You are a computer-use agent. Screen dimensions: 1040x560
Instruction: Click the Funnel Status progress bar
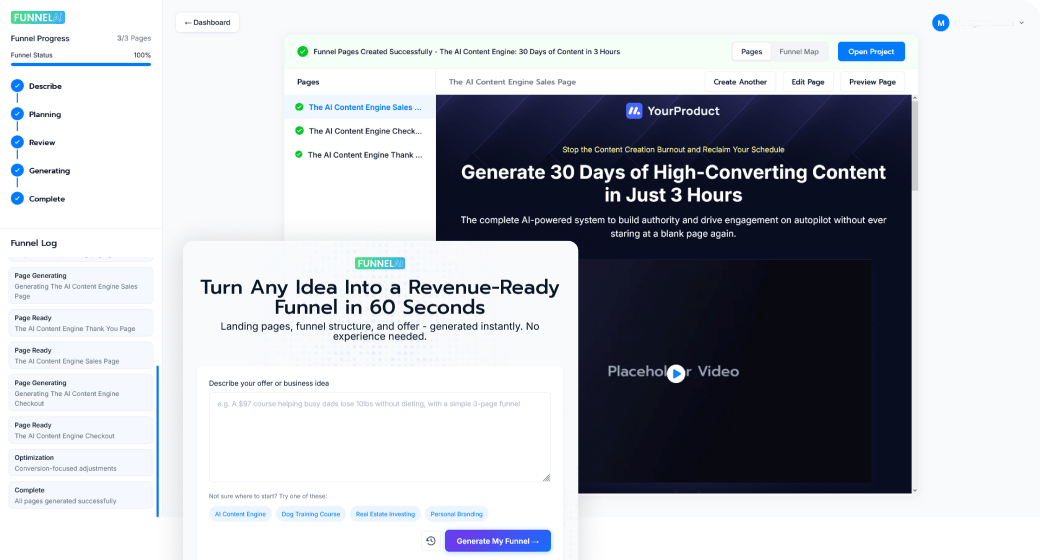[x=81, y=64]
